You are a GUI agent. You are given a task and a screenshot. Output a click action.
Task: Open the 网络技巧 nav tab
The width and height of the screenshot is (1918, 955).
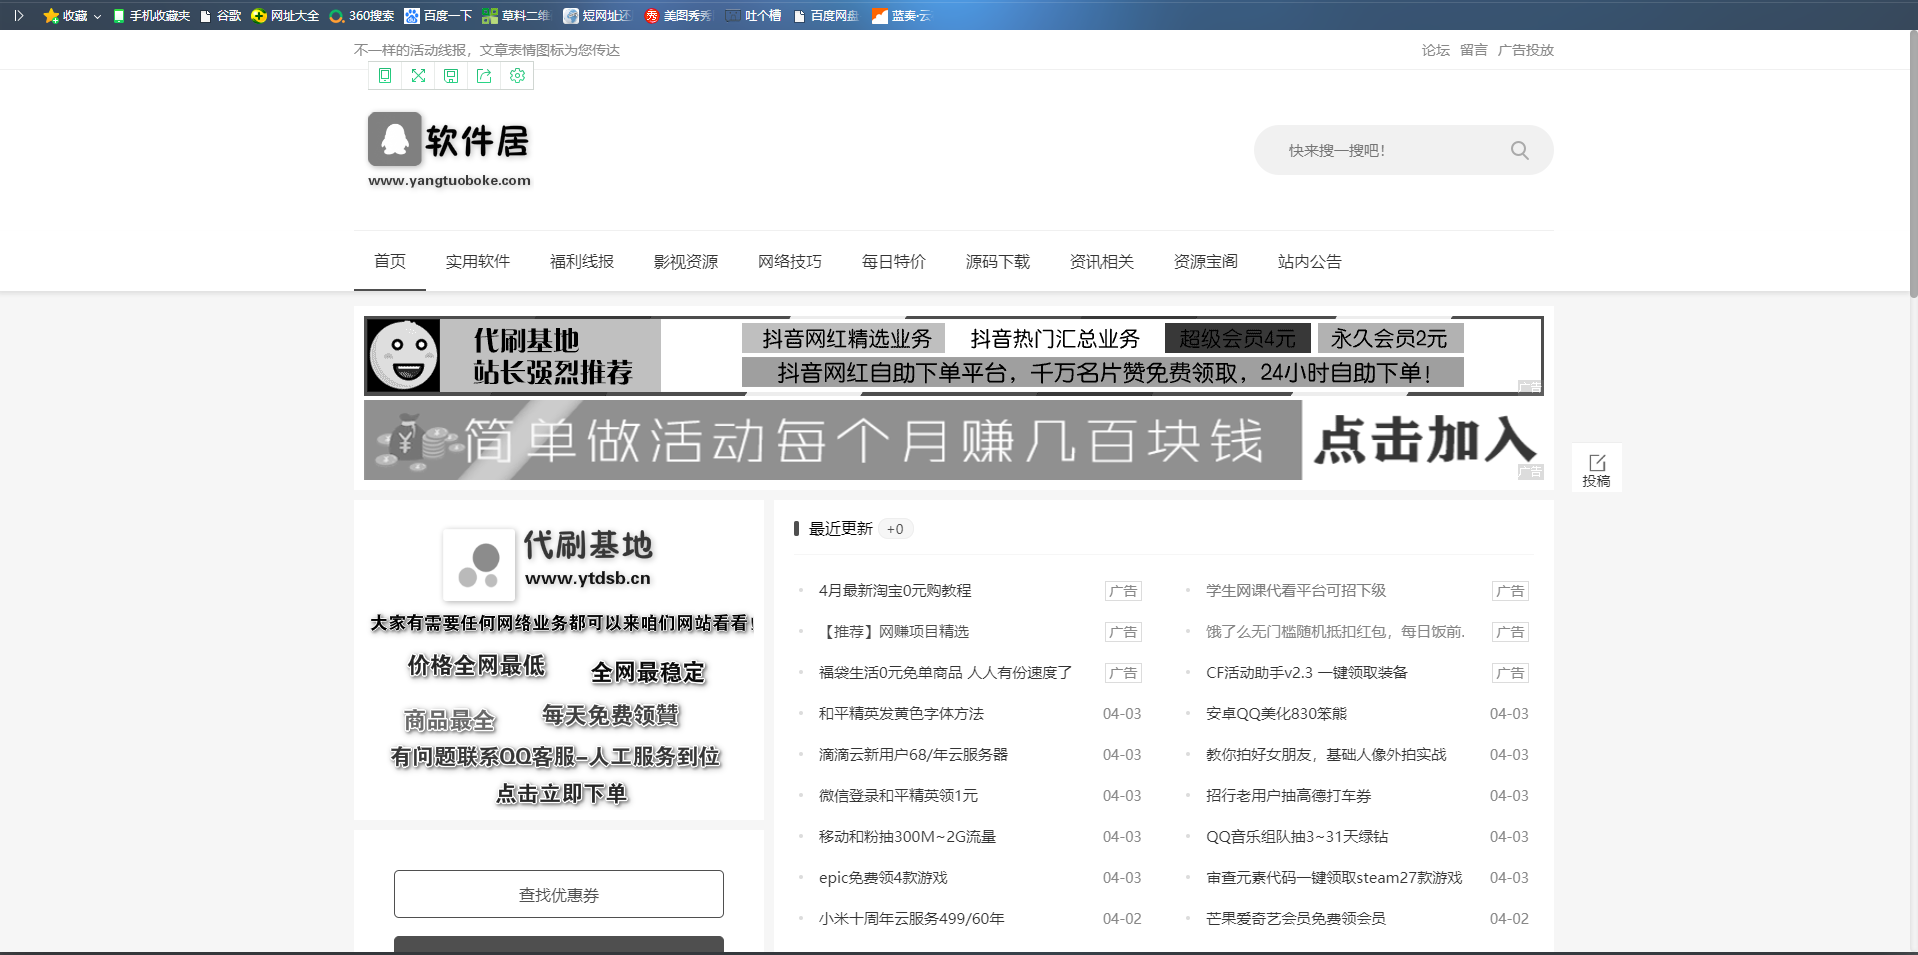click(x=790, y=262)
